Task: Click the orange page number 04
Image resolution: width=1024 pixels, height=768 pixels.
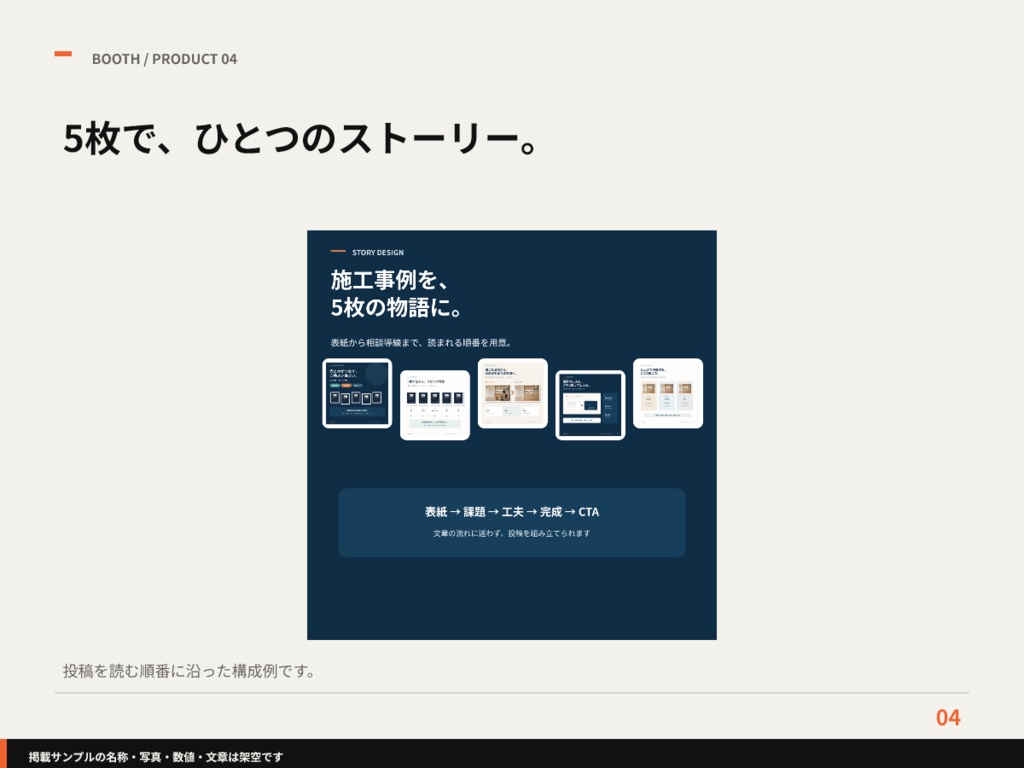Action: pos(948,718)
